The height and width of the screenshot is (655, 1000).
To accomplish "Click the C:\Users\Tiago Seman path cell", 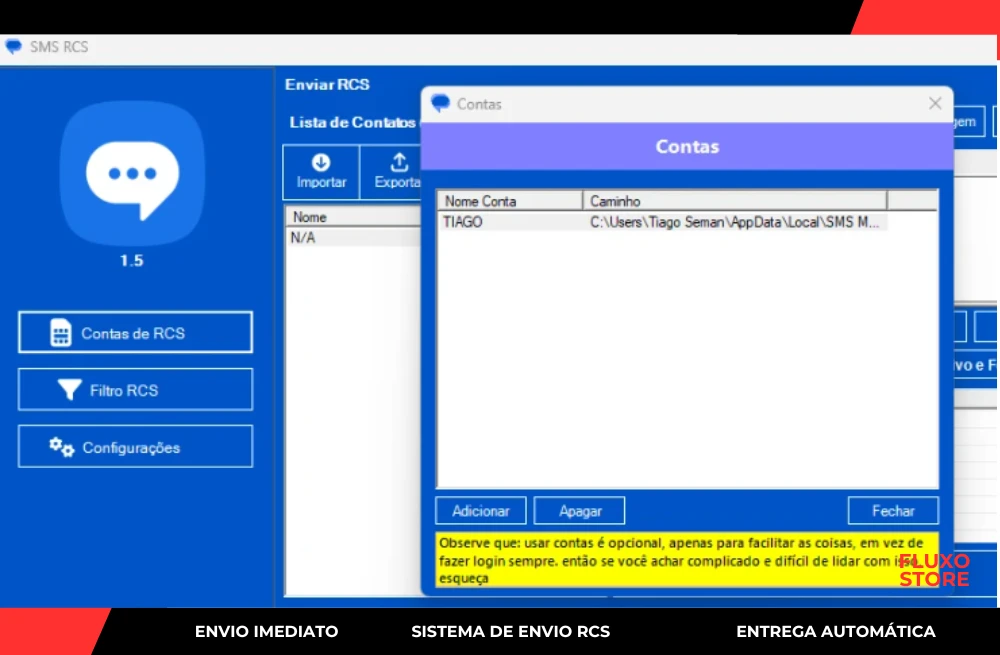I will pos(736,222).
